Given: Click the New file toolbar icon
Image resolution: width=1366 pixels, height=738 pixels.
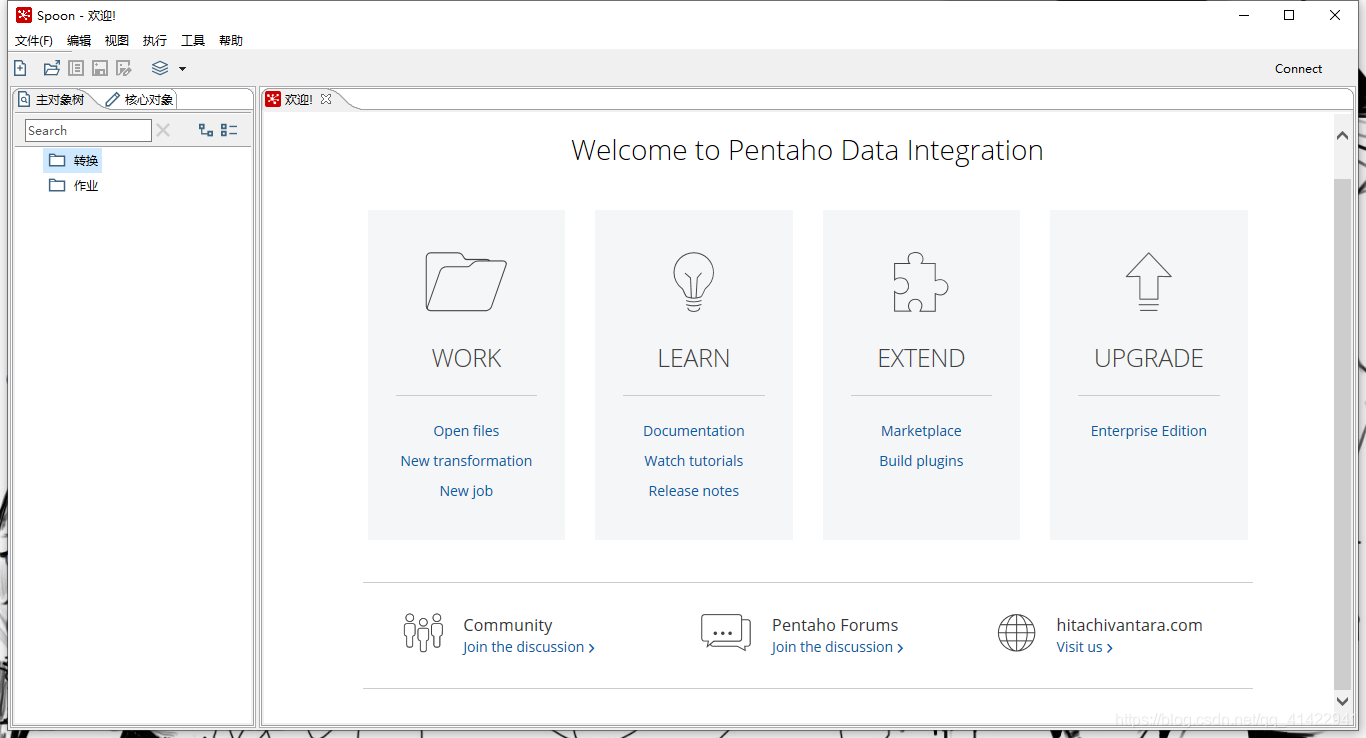Looking at the screenshot, I should 20,68.
